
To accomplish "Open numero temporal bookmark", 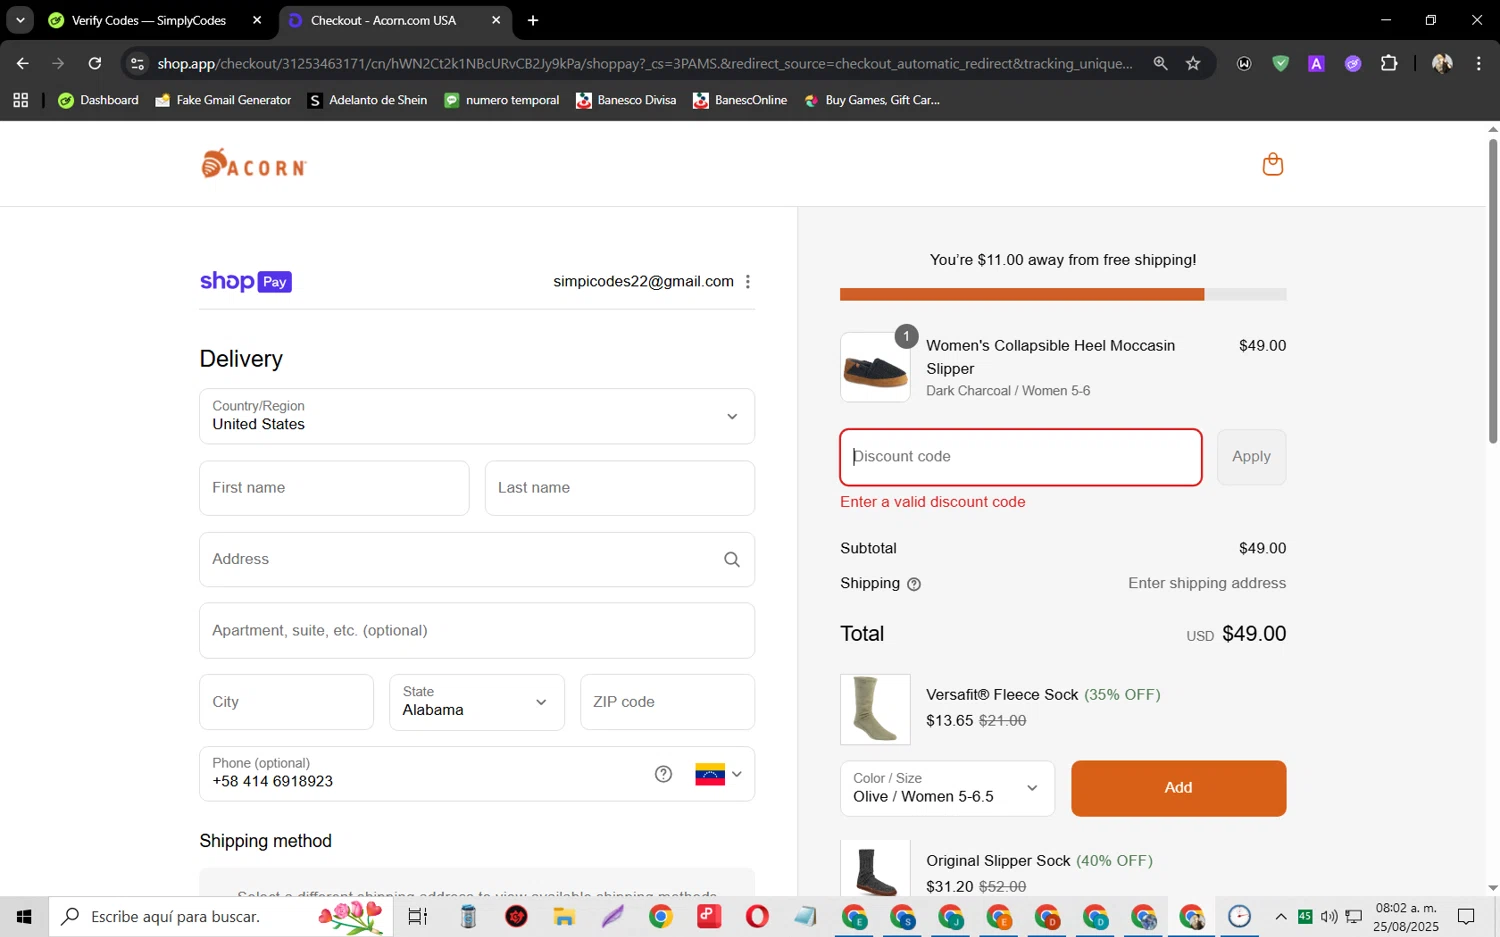I will pyautogui.click(x=502, y=100).
